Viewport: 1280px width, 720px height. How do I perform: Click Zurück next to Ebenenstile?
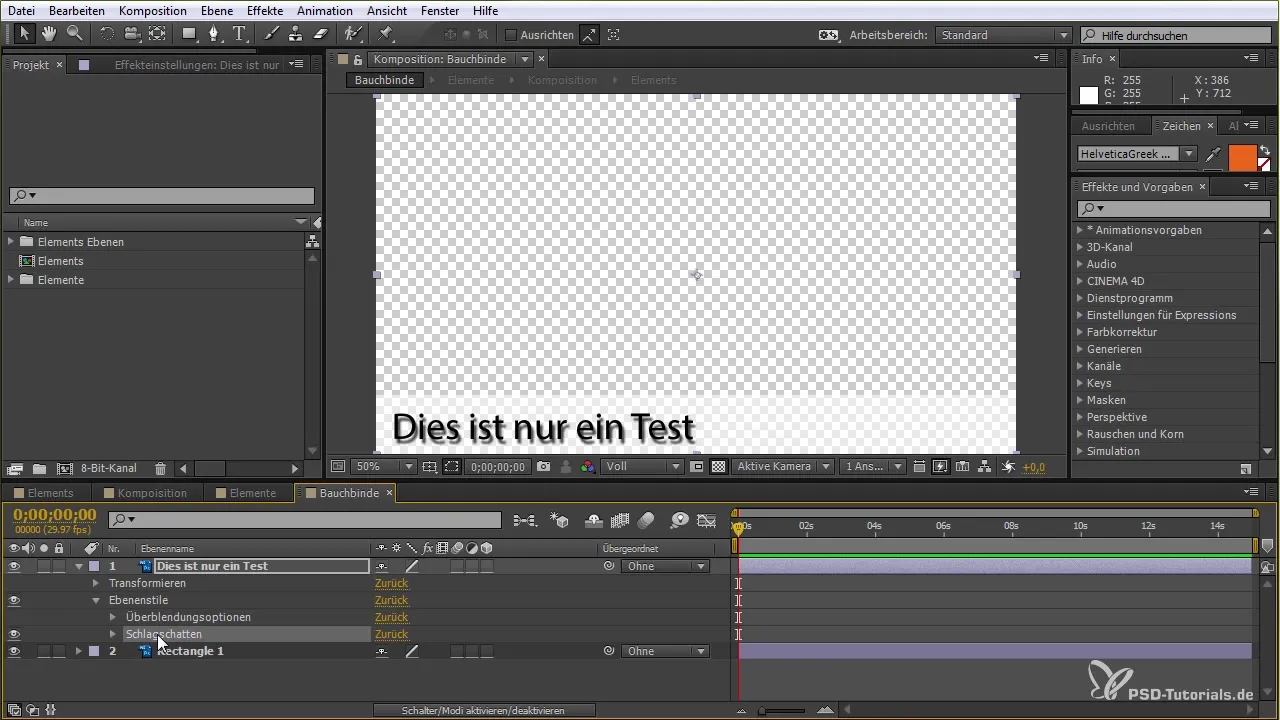point(391,600)
